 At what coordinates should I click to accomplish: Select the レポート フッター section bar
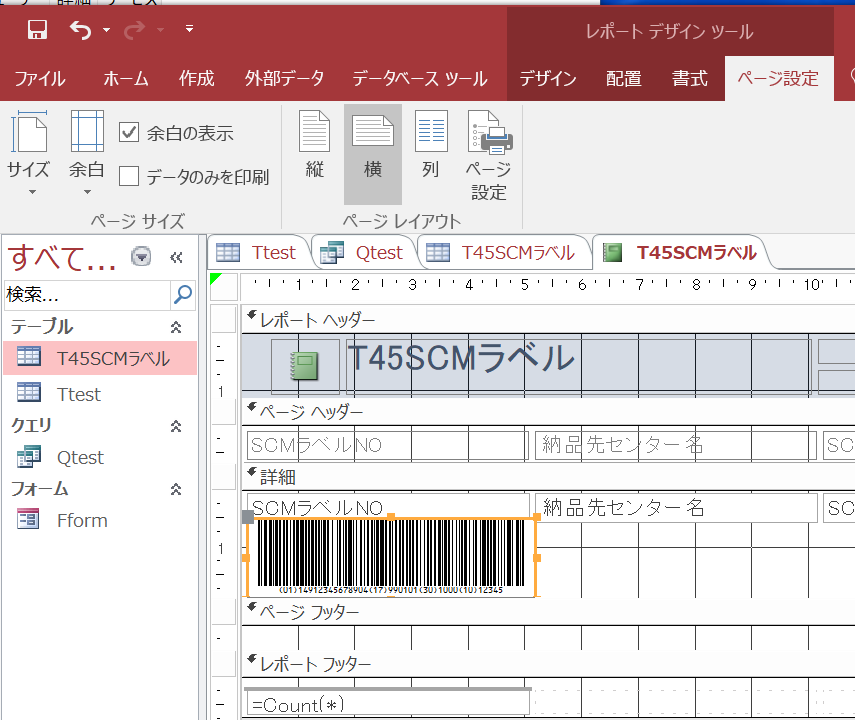click(548, 664)
